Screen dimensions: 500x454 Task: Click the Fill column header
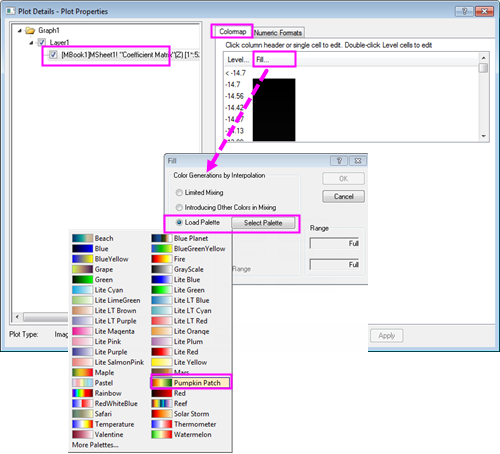click(x=274, y=60)
